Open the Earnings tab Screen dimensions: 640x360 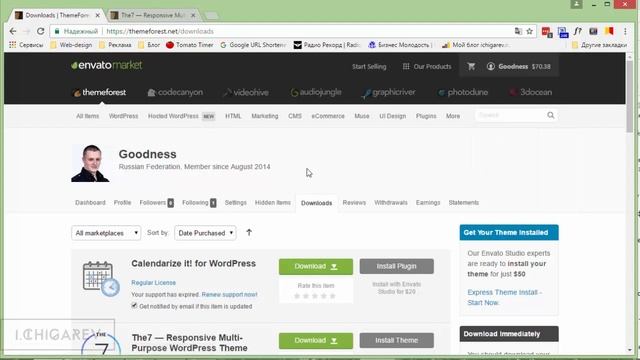(428, 202)
